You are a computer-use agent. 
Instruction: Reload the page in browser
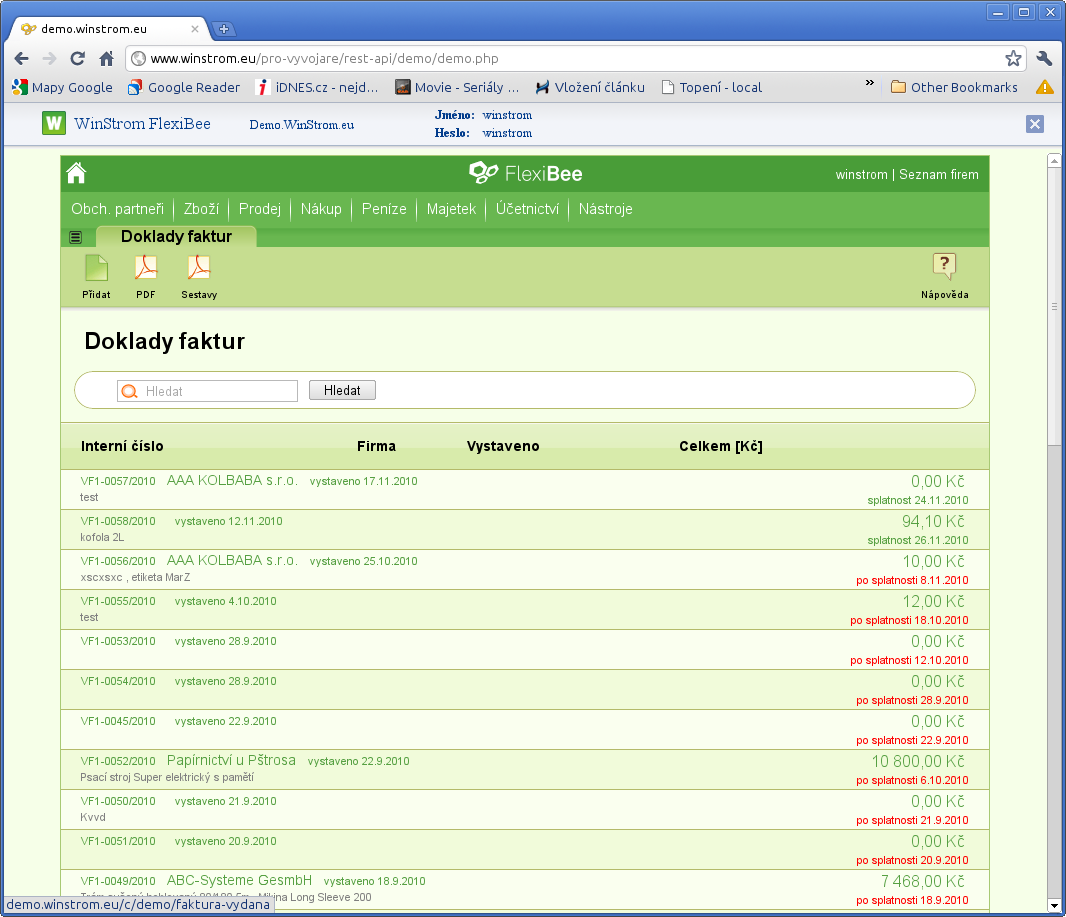tap(78, 58)
